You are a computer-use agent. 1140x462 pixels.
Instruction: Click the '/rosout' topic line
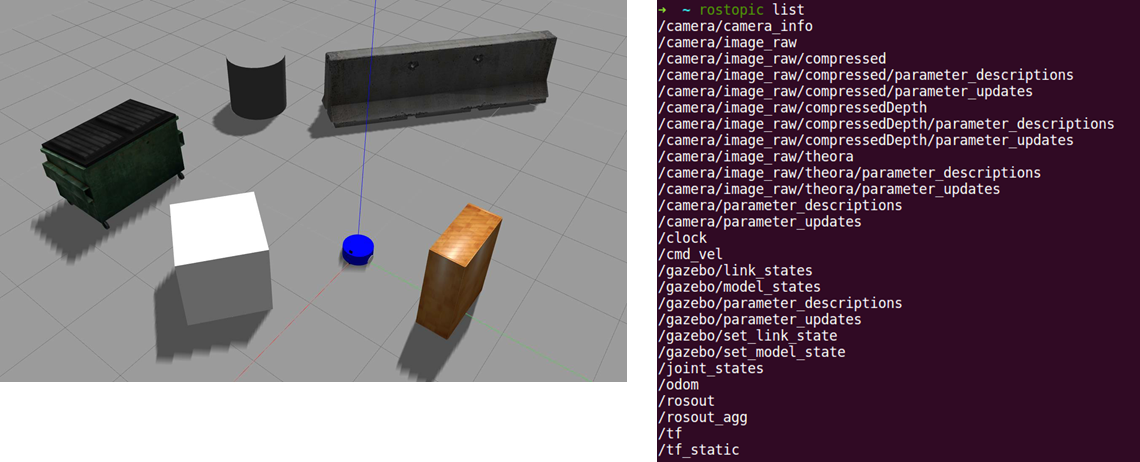click(686, 400)
